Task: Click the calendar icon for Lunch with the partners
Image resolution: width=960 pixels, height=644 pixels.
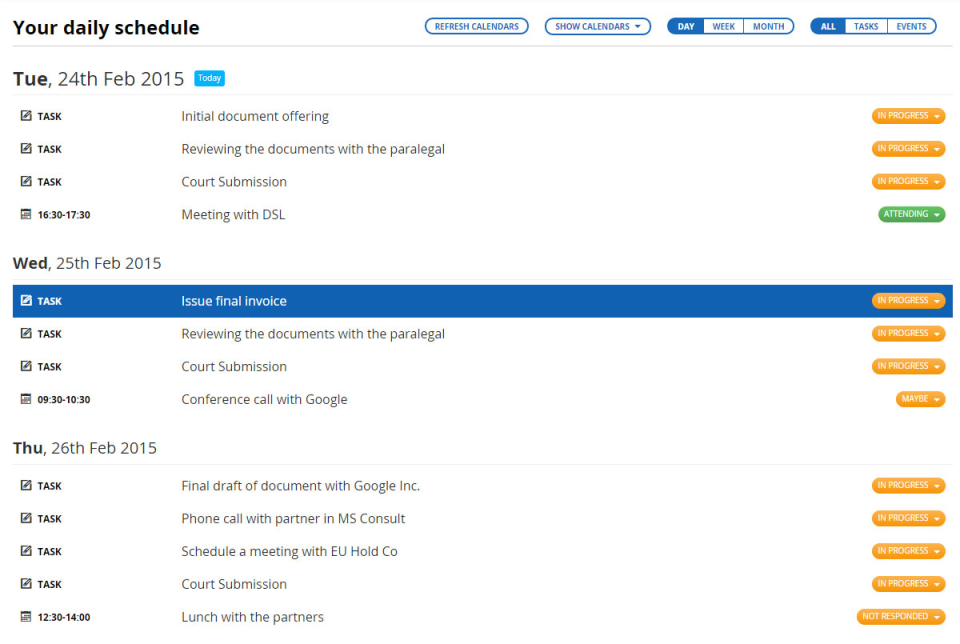Action: pyautogui.click(x=25, y=616)
